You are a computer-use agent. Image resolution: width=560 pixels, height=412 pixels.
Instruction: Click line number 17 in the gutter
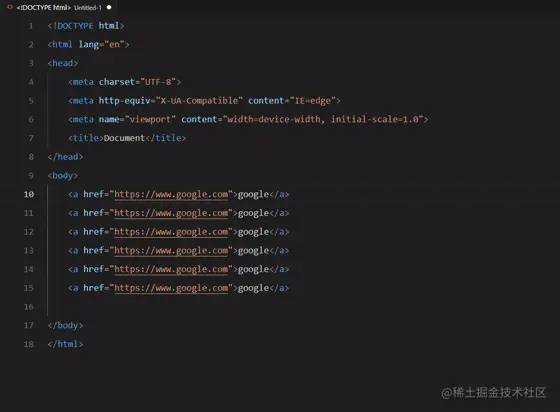pyautogui.click(x=29, y=325)
